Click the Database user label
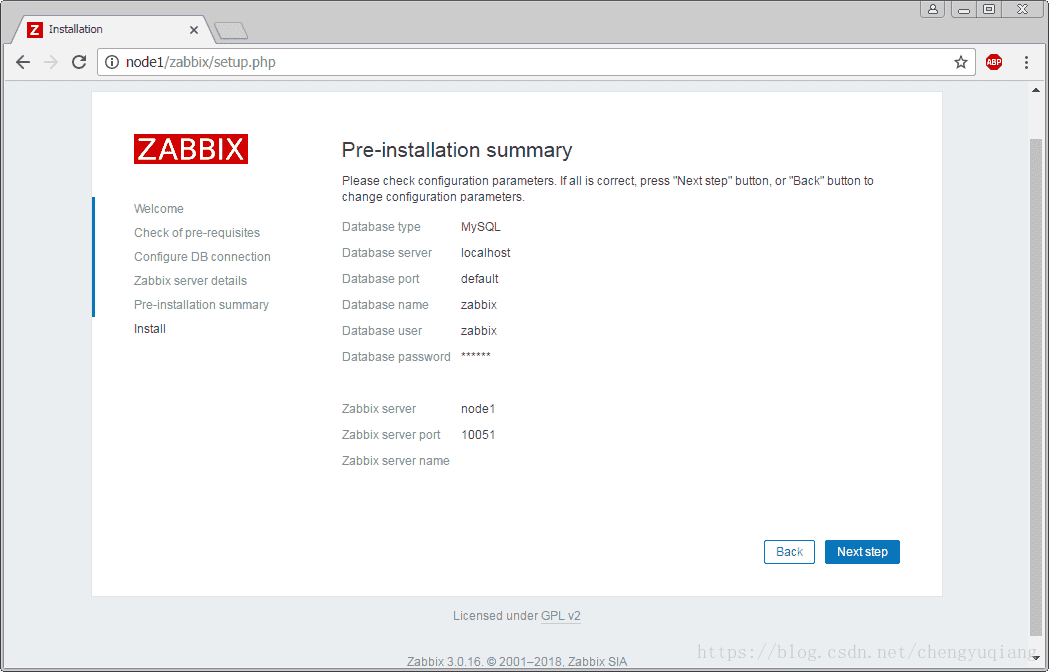 pyautogui.click(x=382, y=331)
